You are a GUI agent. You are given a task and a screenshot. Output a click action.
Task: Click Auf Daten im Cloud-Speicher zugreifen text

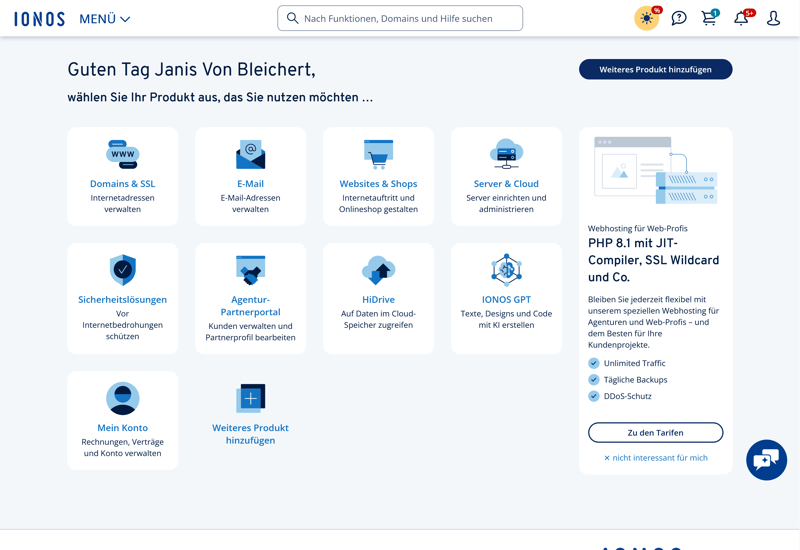coord(379,319)
